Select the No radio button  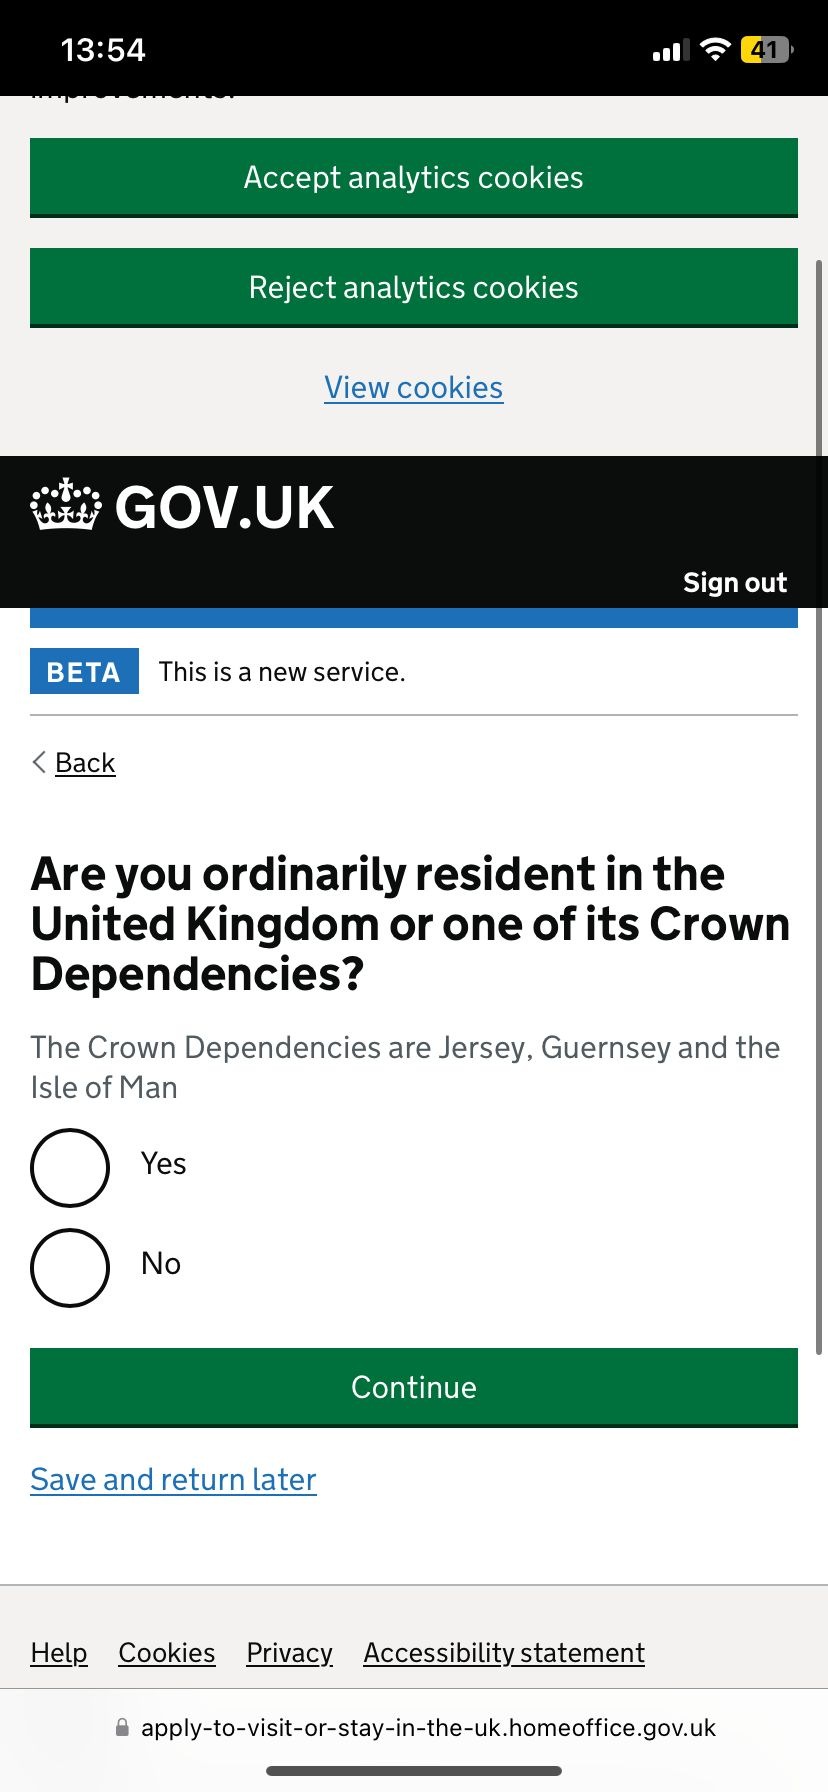[70, 1267]
